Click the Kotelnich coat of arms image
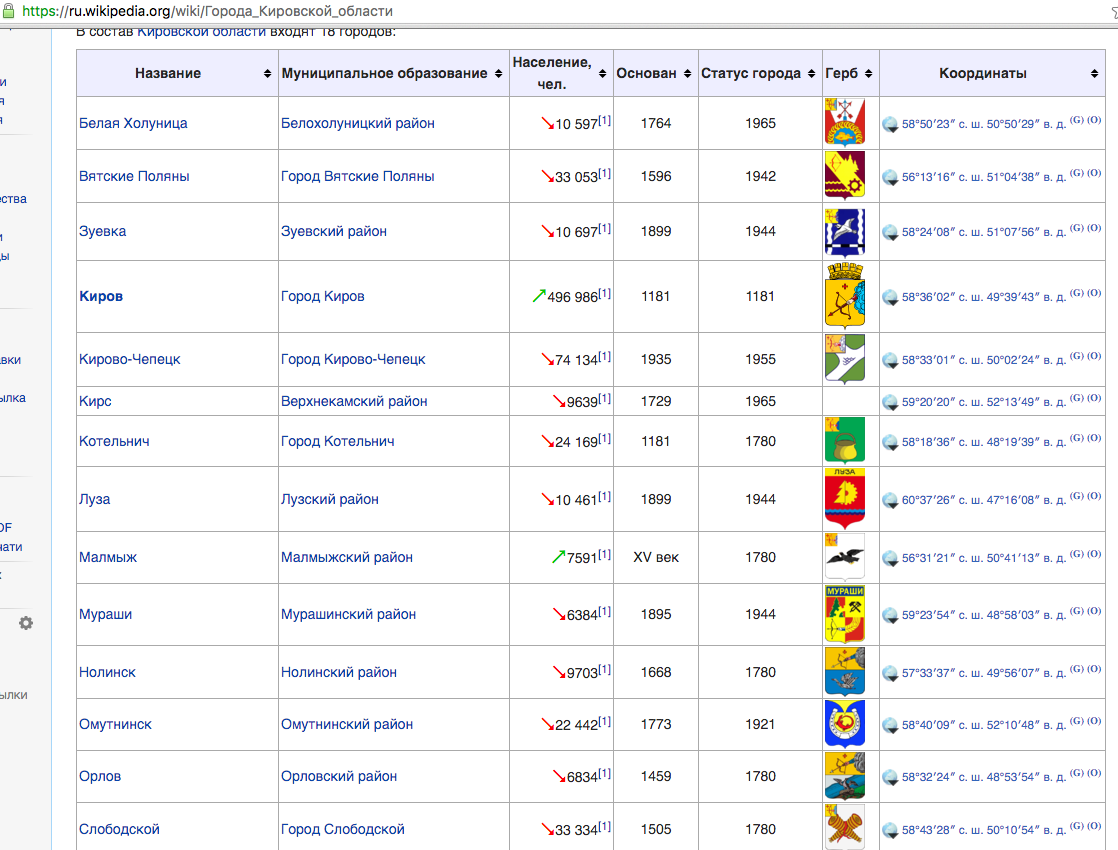Viewport: 1118px width, 850px height. tap(844, 441)
